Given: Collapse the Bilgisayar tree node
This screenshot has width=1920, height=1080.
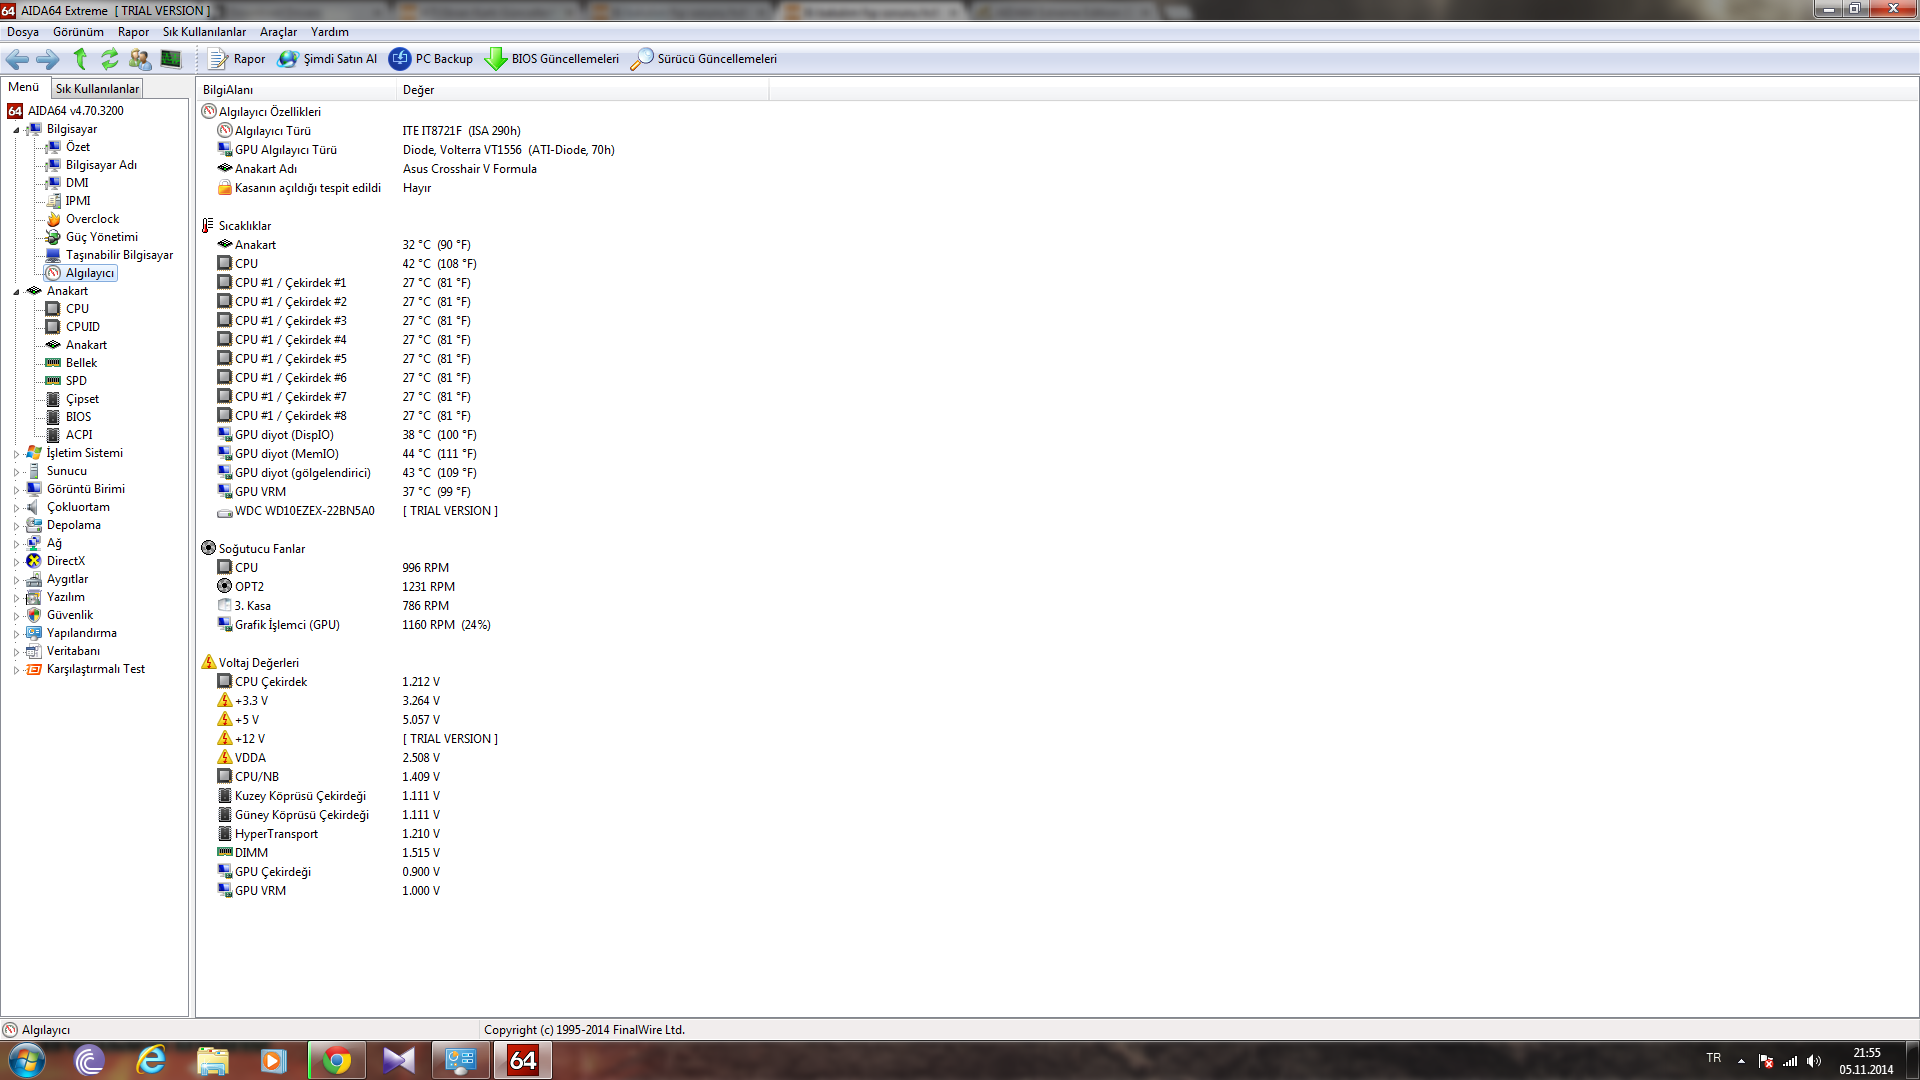Looking at the screenshot, I should point(16,130).
